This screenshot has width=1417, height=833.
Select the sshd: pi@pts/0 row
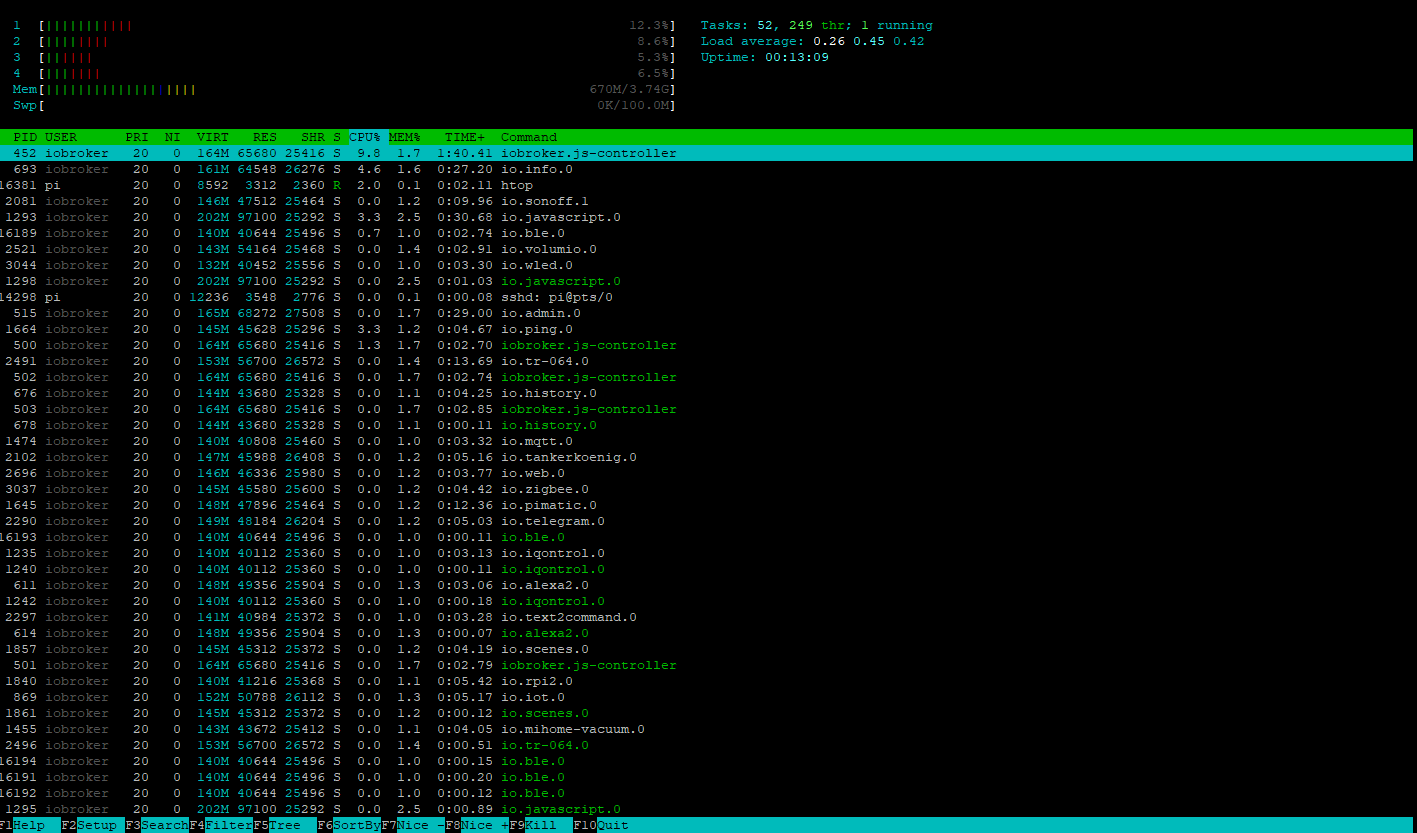coord(706,297)
